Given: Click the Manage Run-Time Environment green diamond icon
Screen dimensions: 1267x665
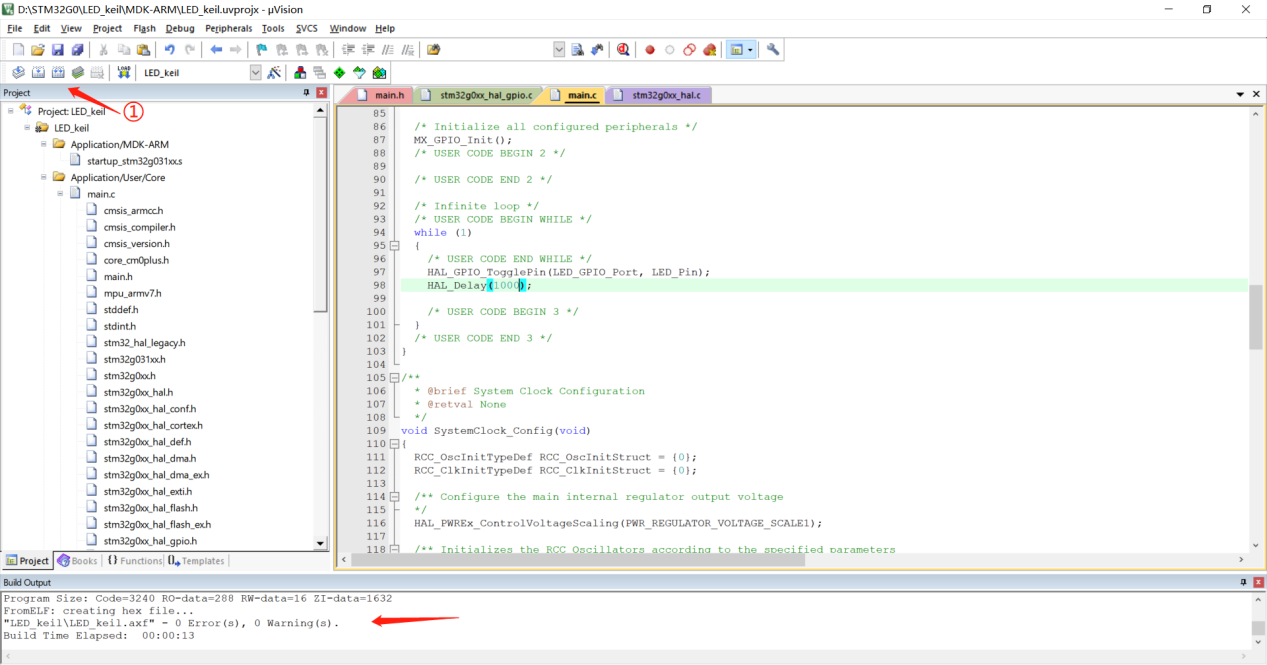Looking at the screenshot, I should point(339,73).
